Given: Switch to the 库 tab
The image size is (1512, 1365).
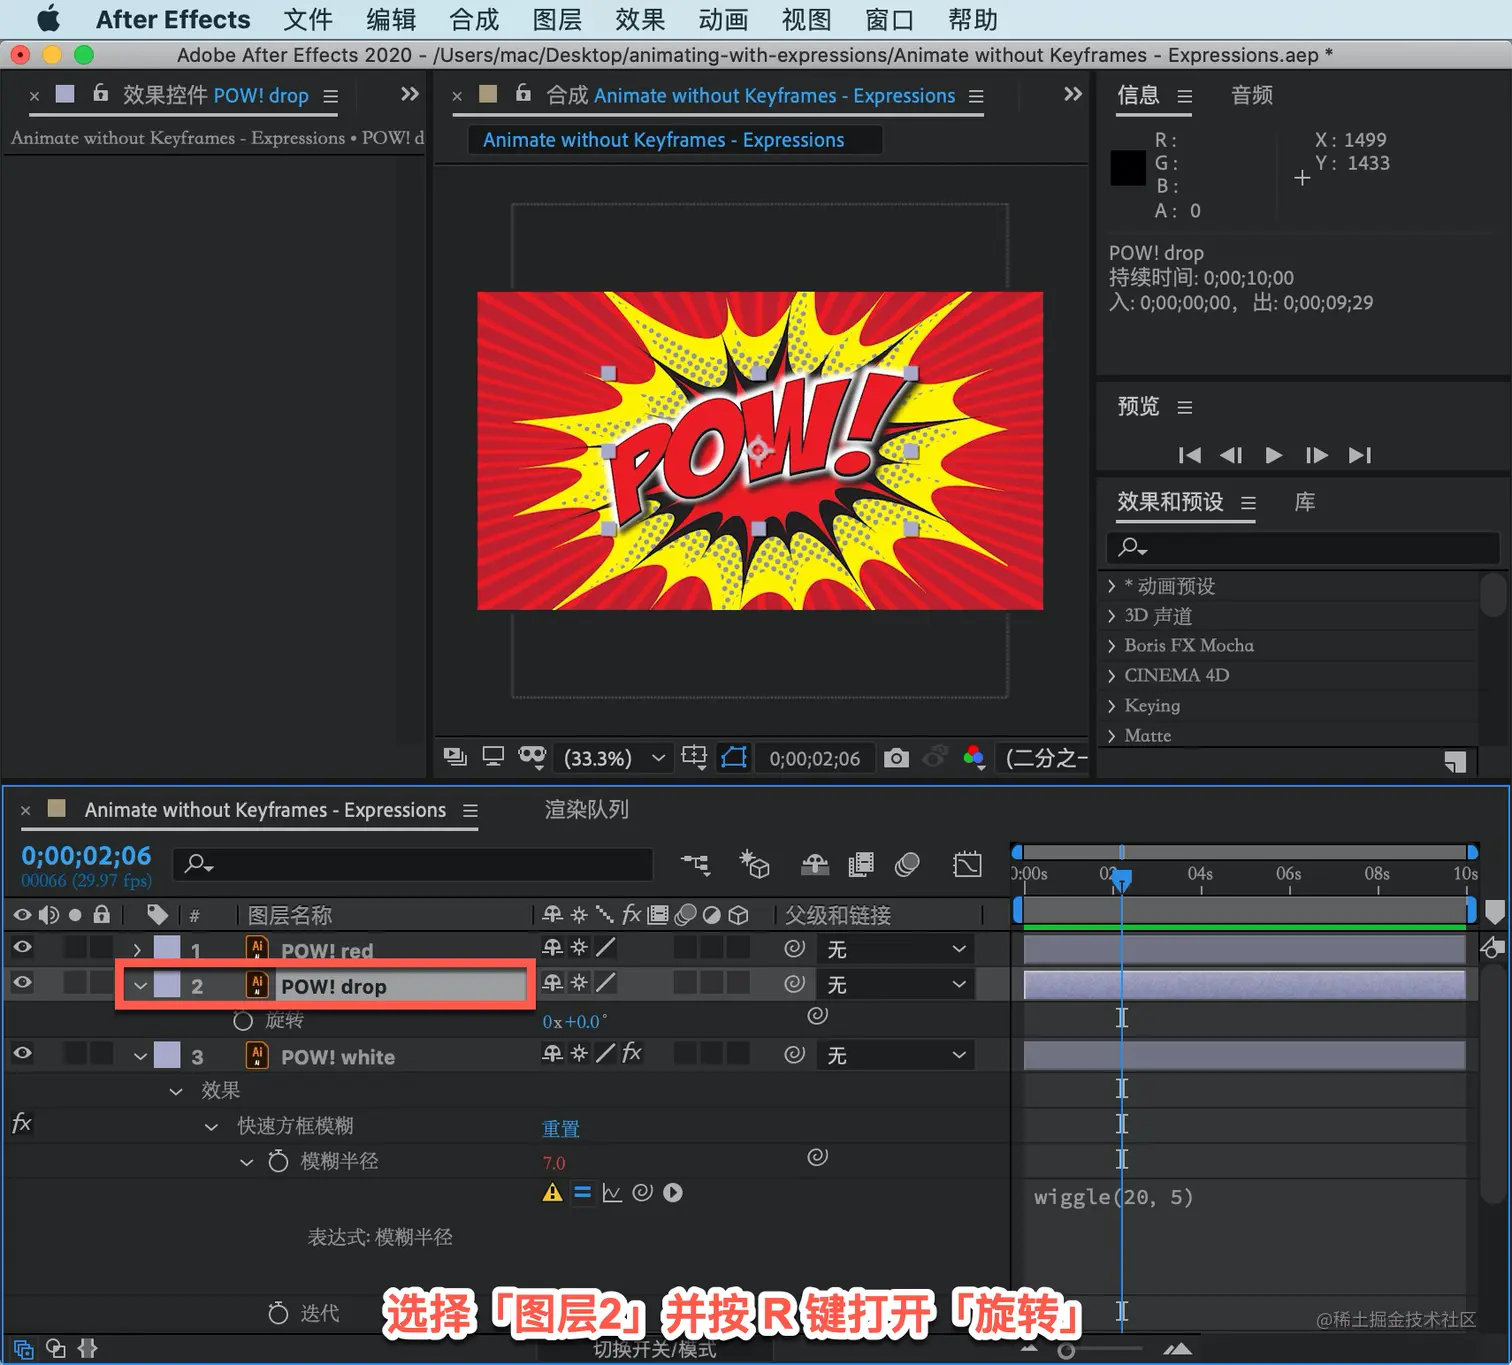Looking at the screenshot, I should [1305, 502].
